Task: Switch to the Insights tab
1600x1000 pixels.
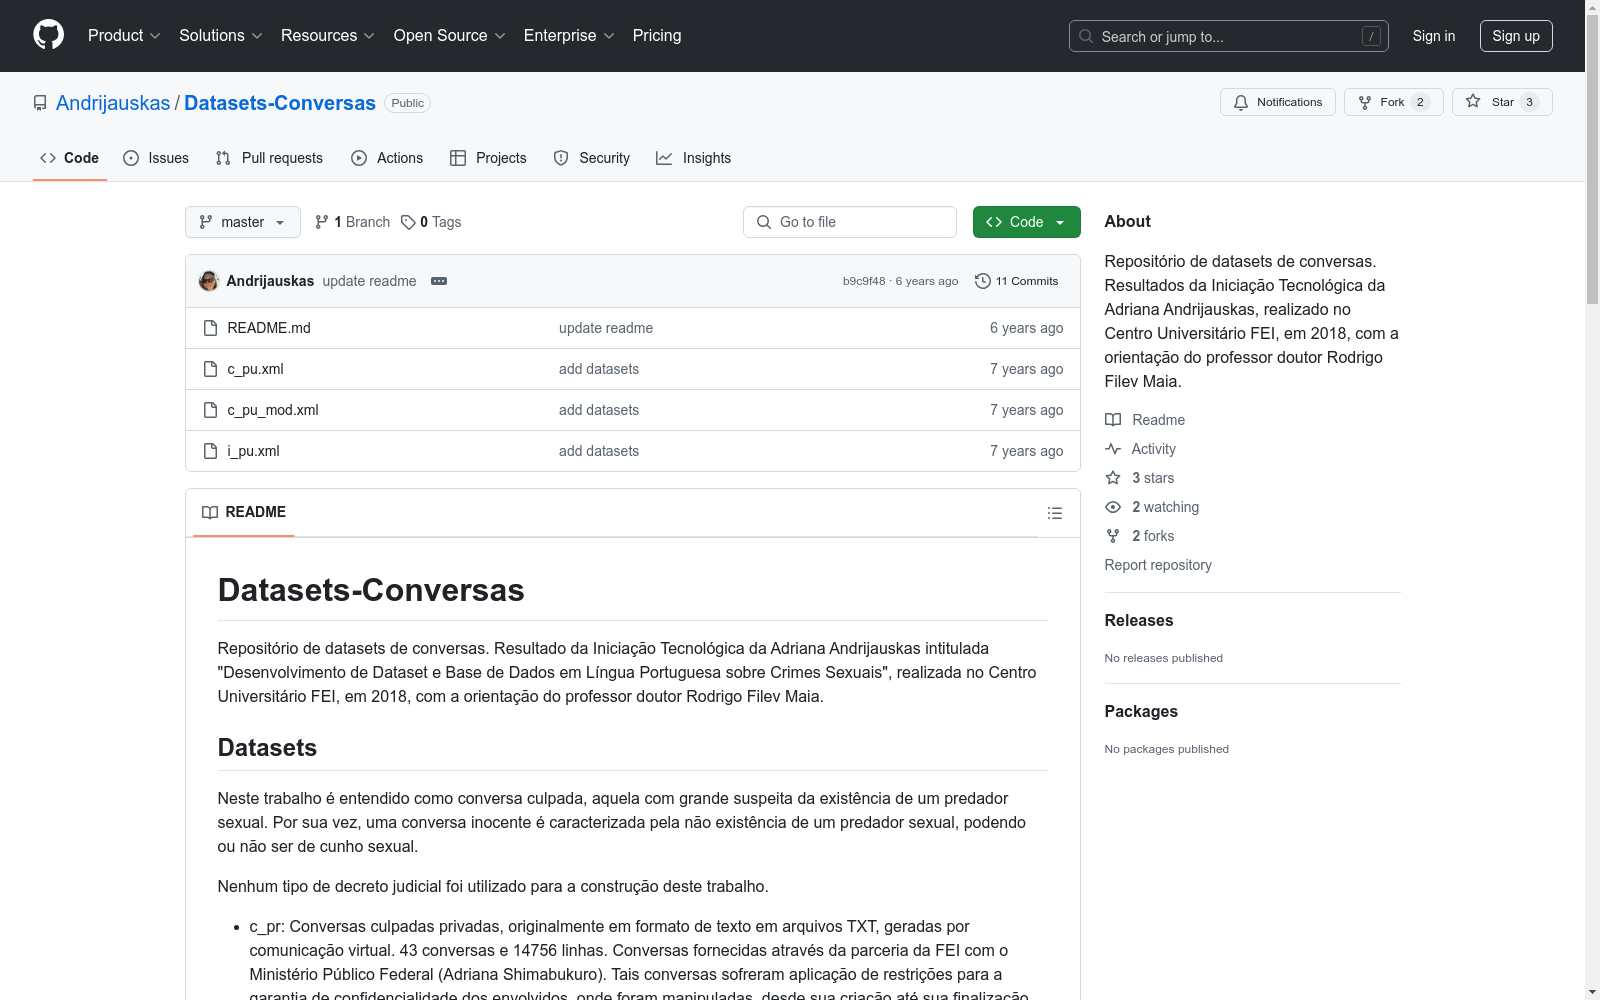Action: point(694,158)
